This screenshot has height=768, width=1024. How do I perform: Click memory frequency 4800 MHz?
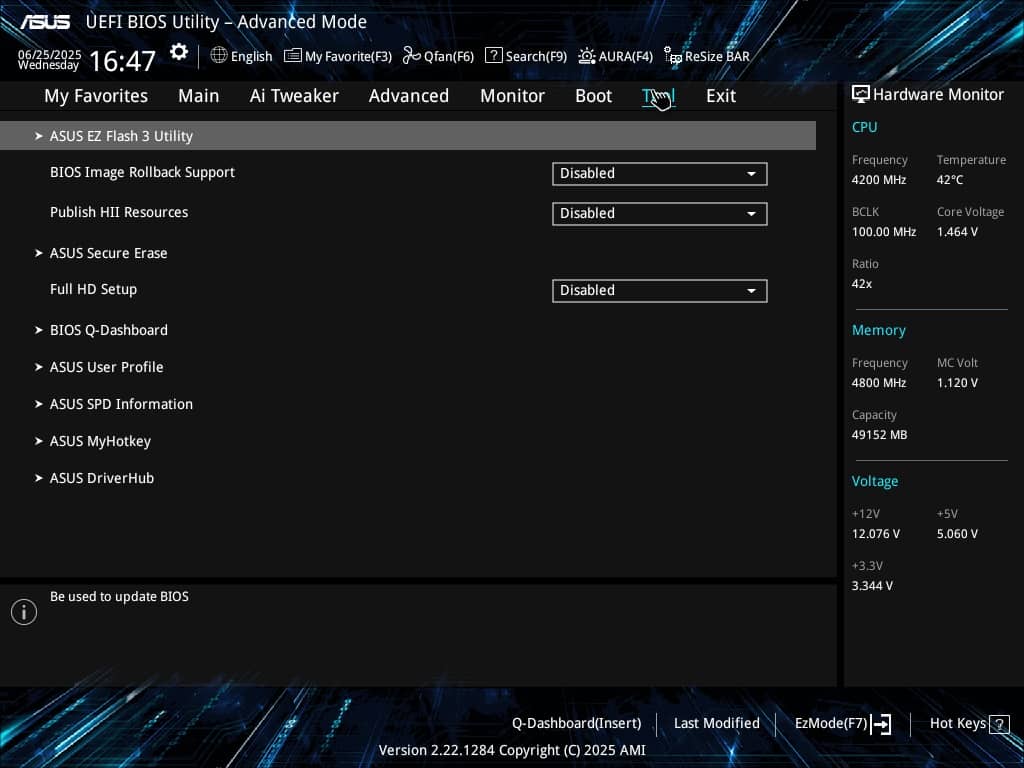click(x=878, y=383)
